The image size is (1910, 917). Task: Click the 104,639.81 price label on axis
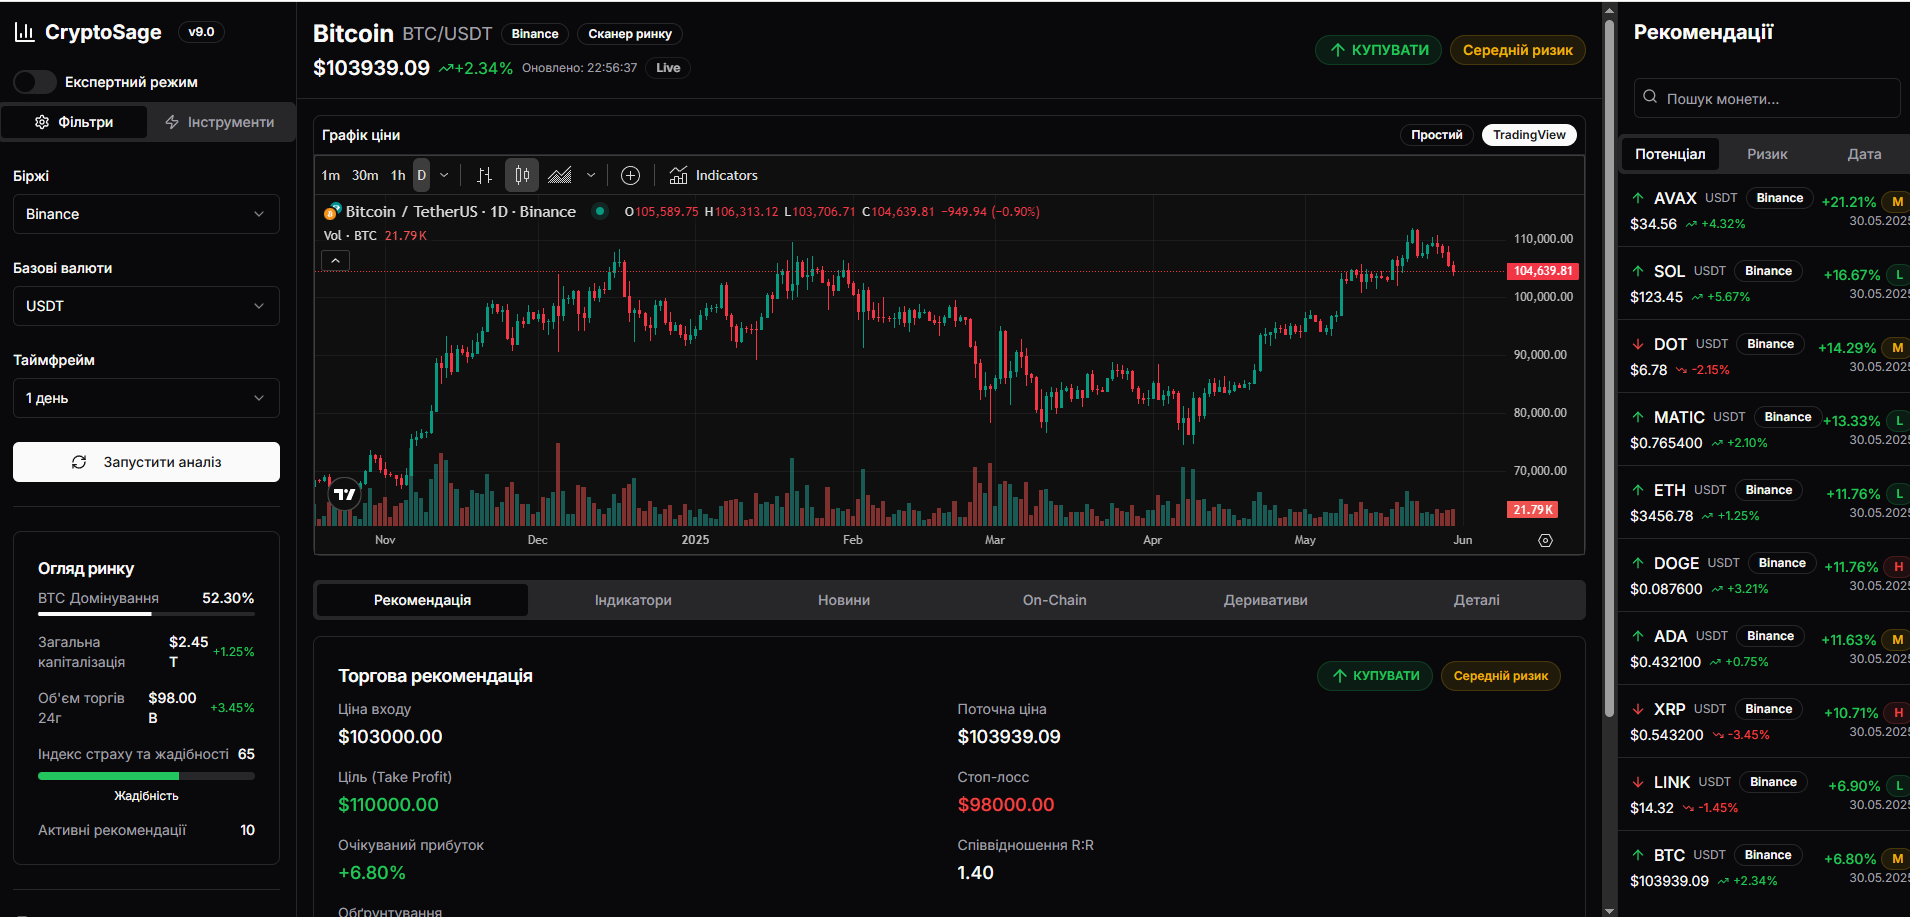1543,271
